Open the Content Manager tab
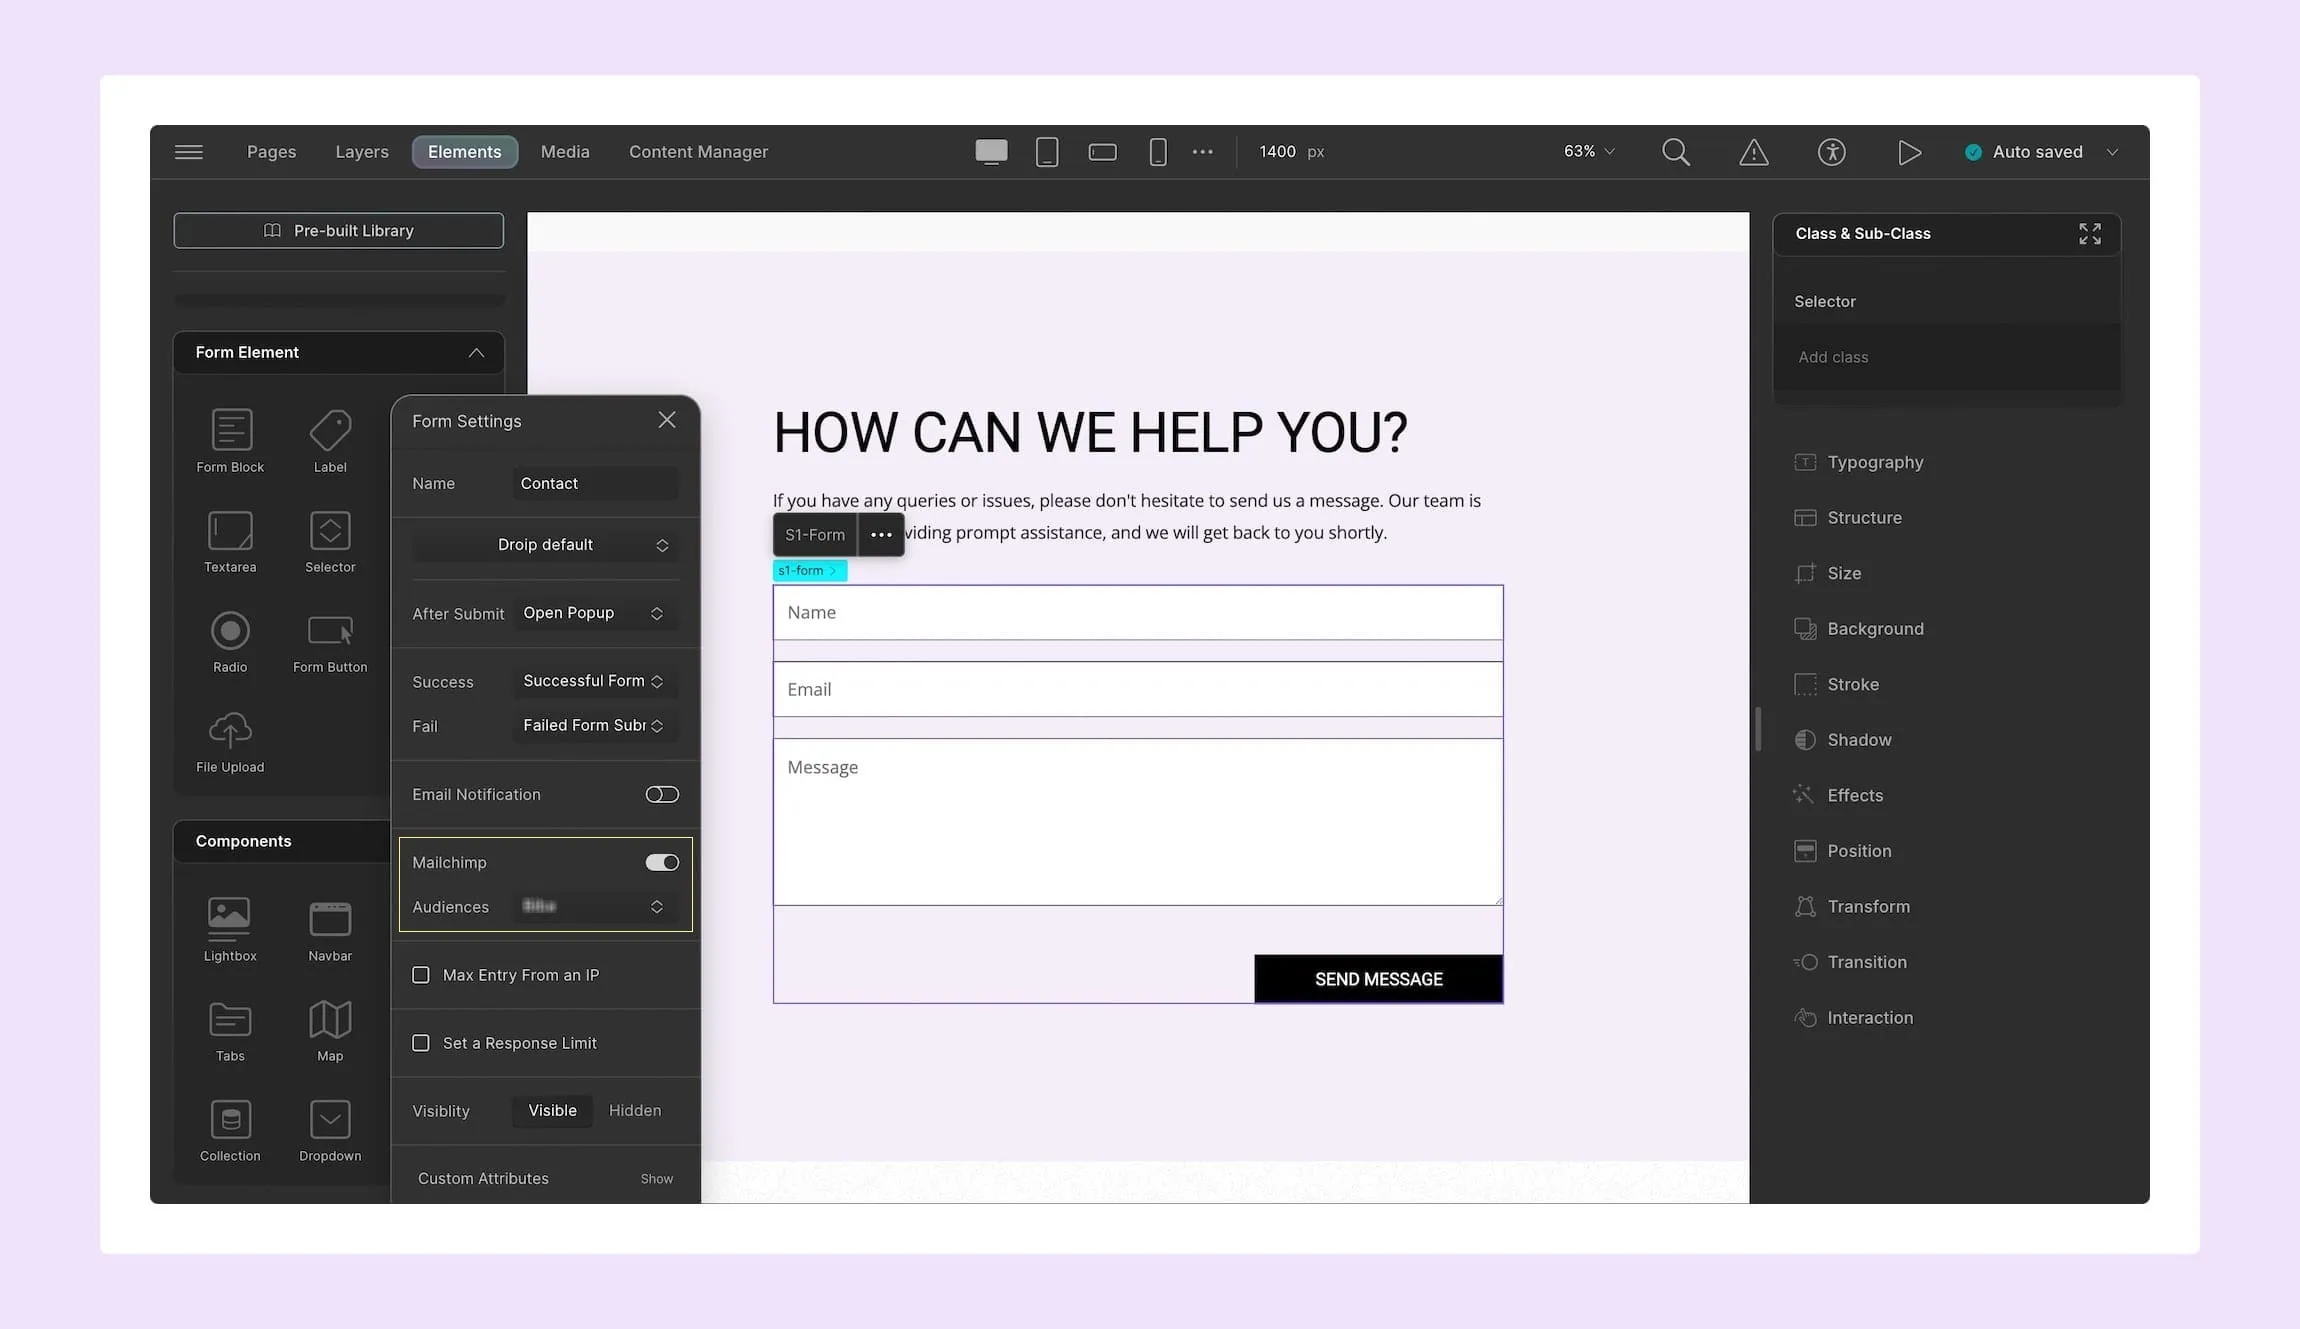 click(x=698, y=152)
